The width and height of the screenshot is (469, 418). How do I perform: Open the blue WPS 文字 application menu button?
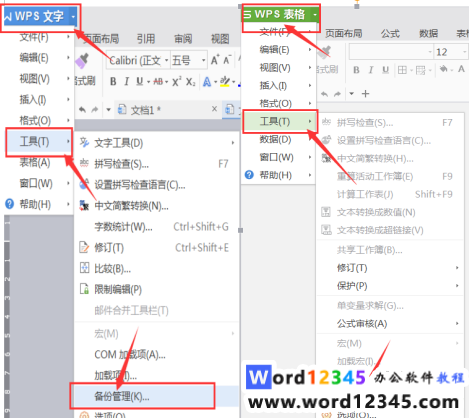tap(41, 17)
